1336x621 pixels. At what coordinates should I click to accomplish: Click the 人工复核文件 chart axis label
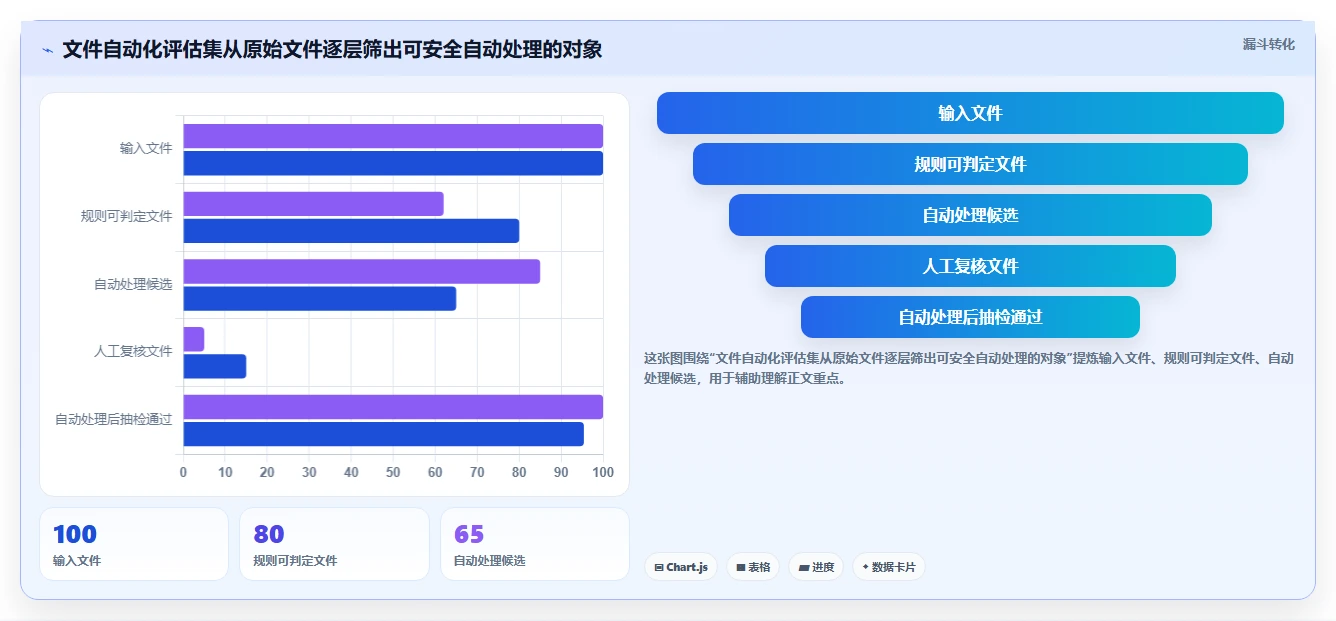(x=133, y=351)
